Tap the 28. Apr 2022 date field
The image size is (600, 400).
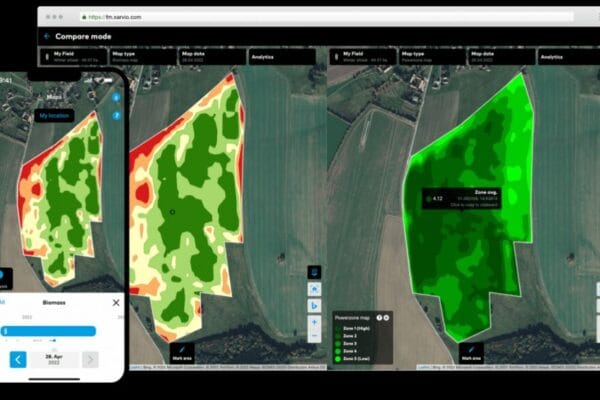(x=54, y=359)
